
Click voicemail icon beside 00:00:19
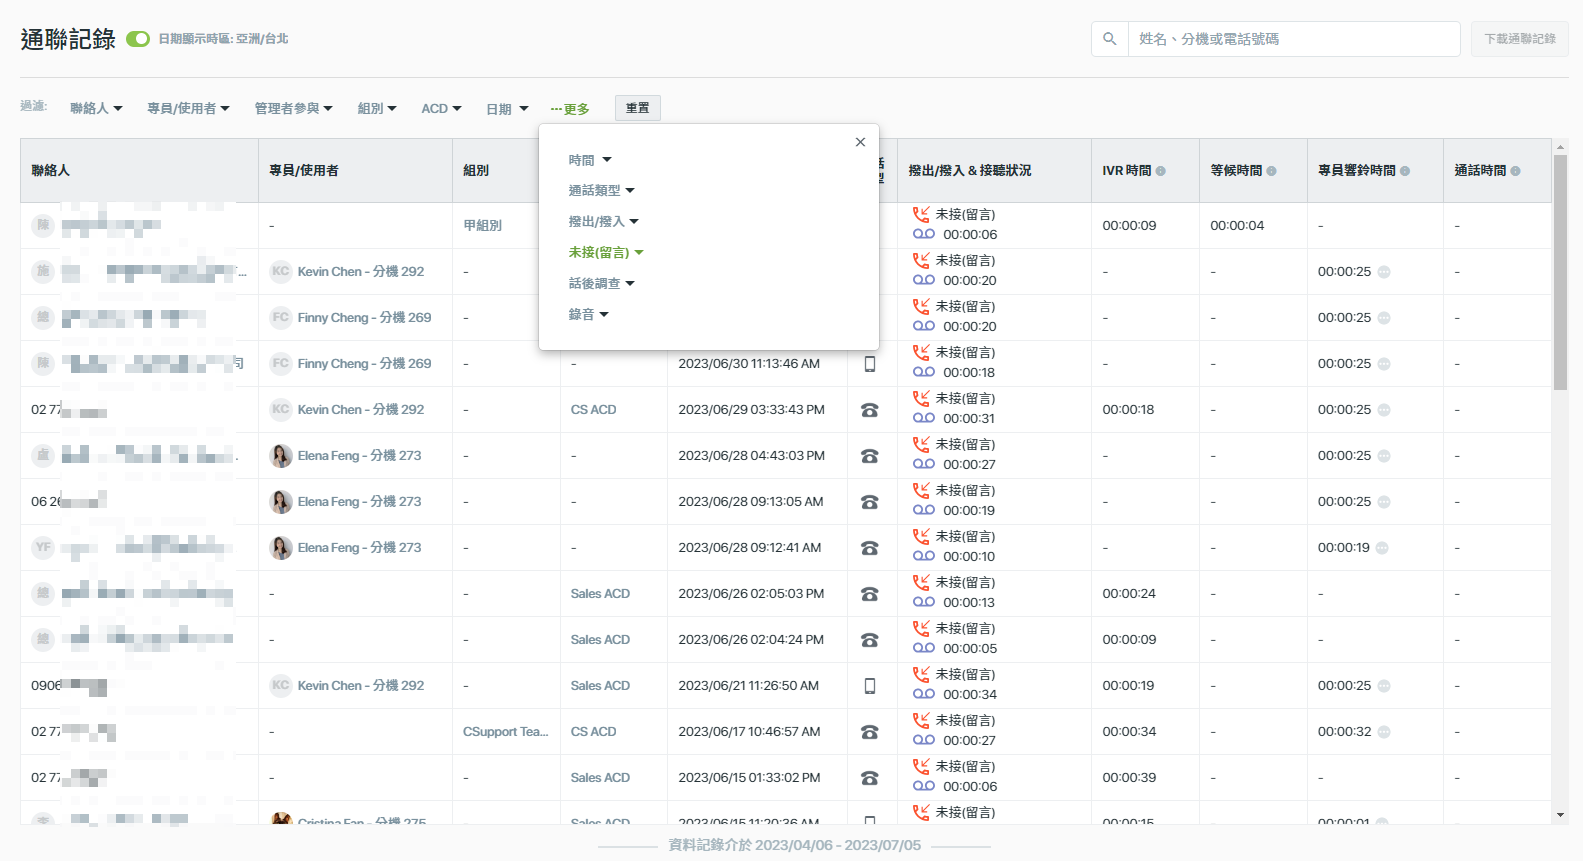(924, 510)
